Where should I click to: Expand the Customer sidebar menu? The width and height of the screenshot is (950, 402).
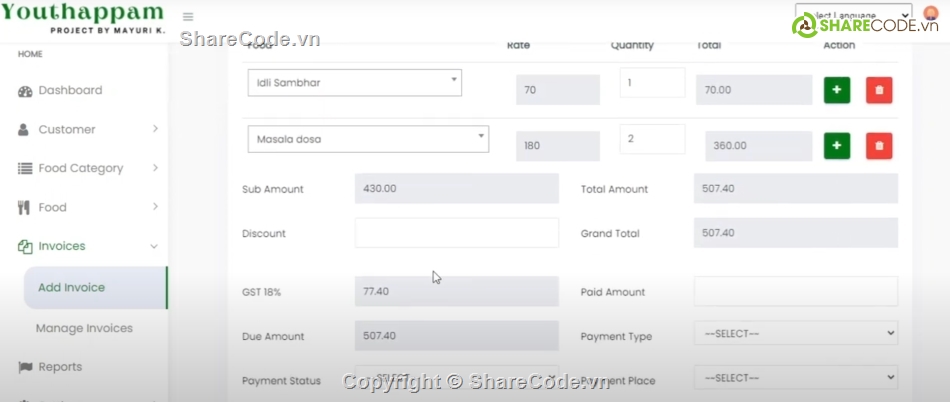[87, 129]
